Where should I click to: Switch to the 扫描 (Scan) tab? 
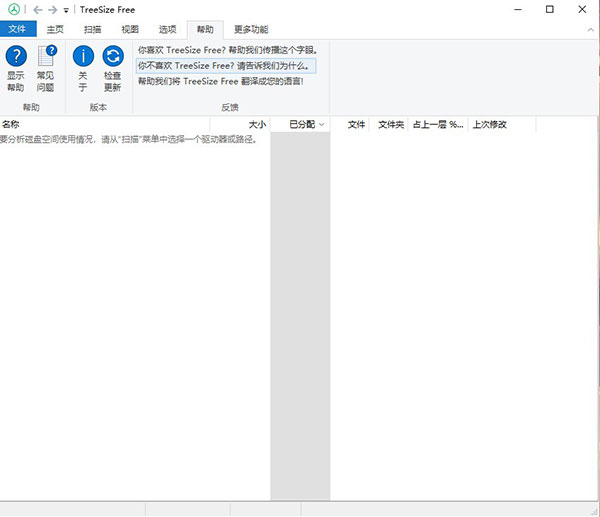click(93, 29)
